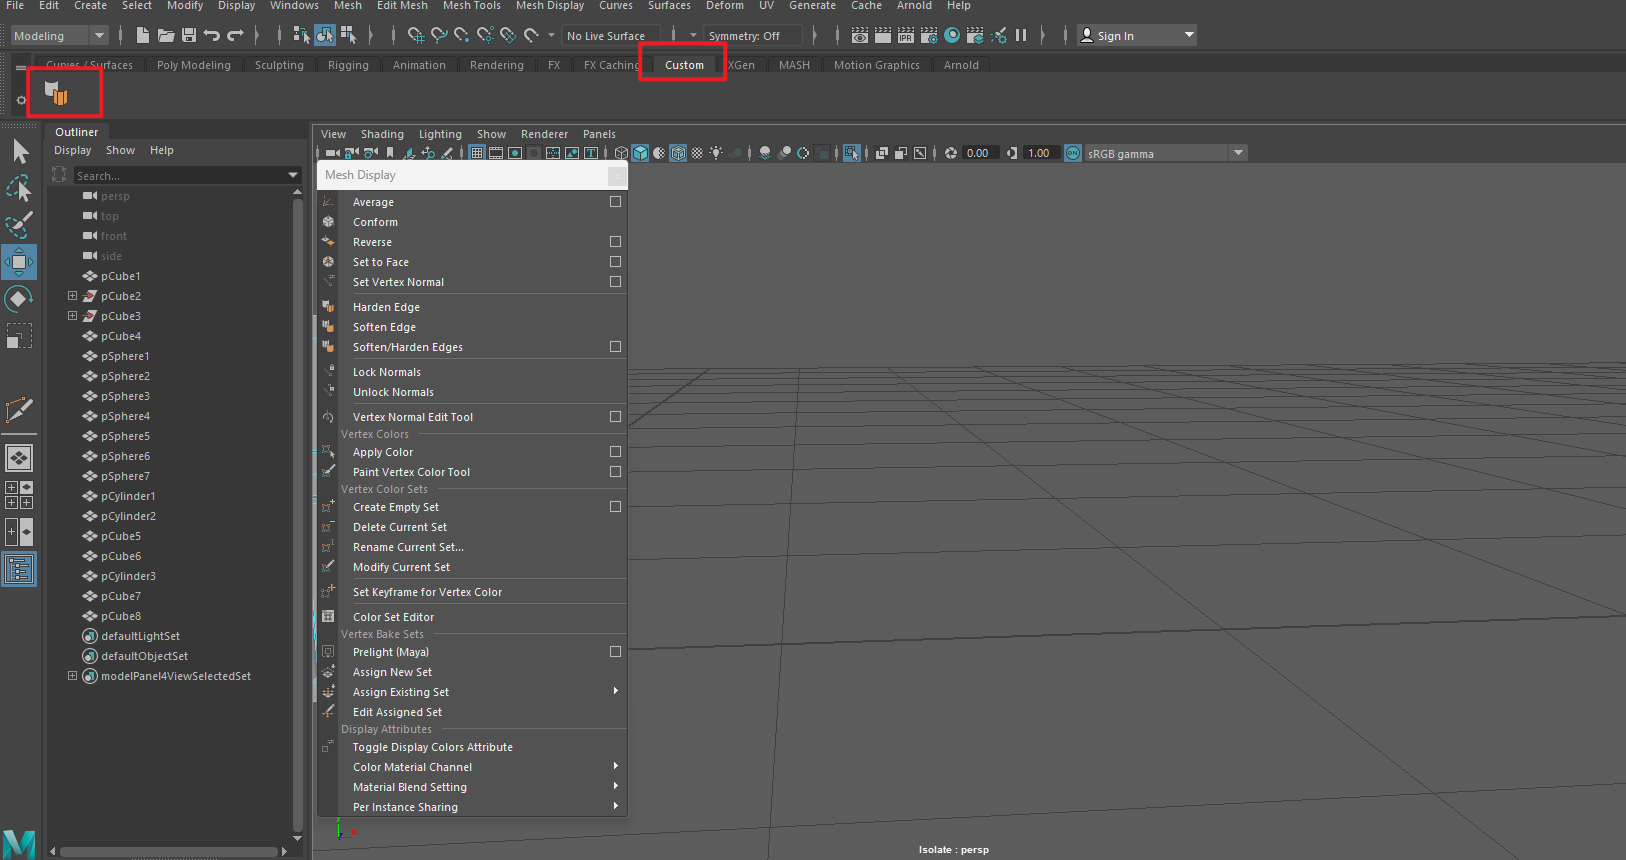The image size is (1626, 860).
Task: Start IPR render icon
Action: coord(906,35)
